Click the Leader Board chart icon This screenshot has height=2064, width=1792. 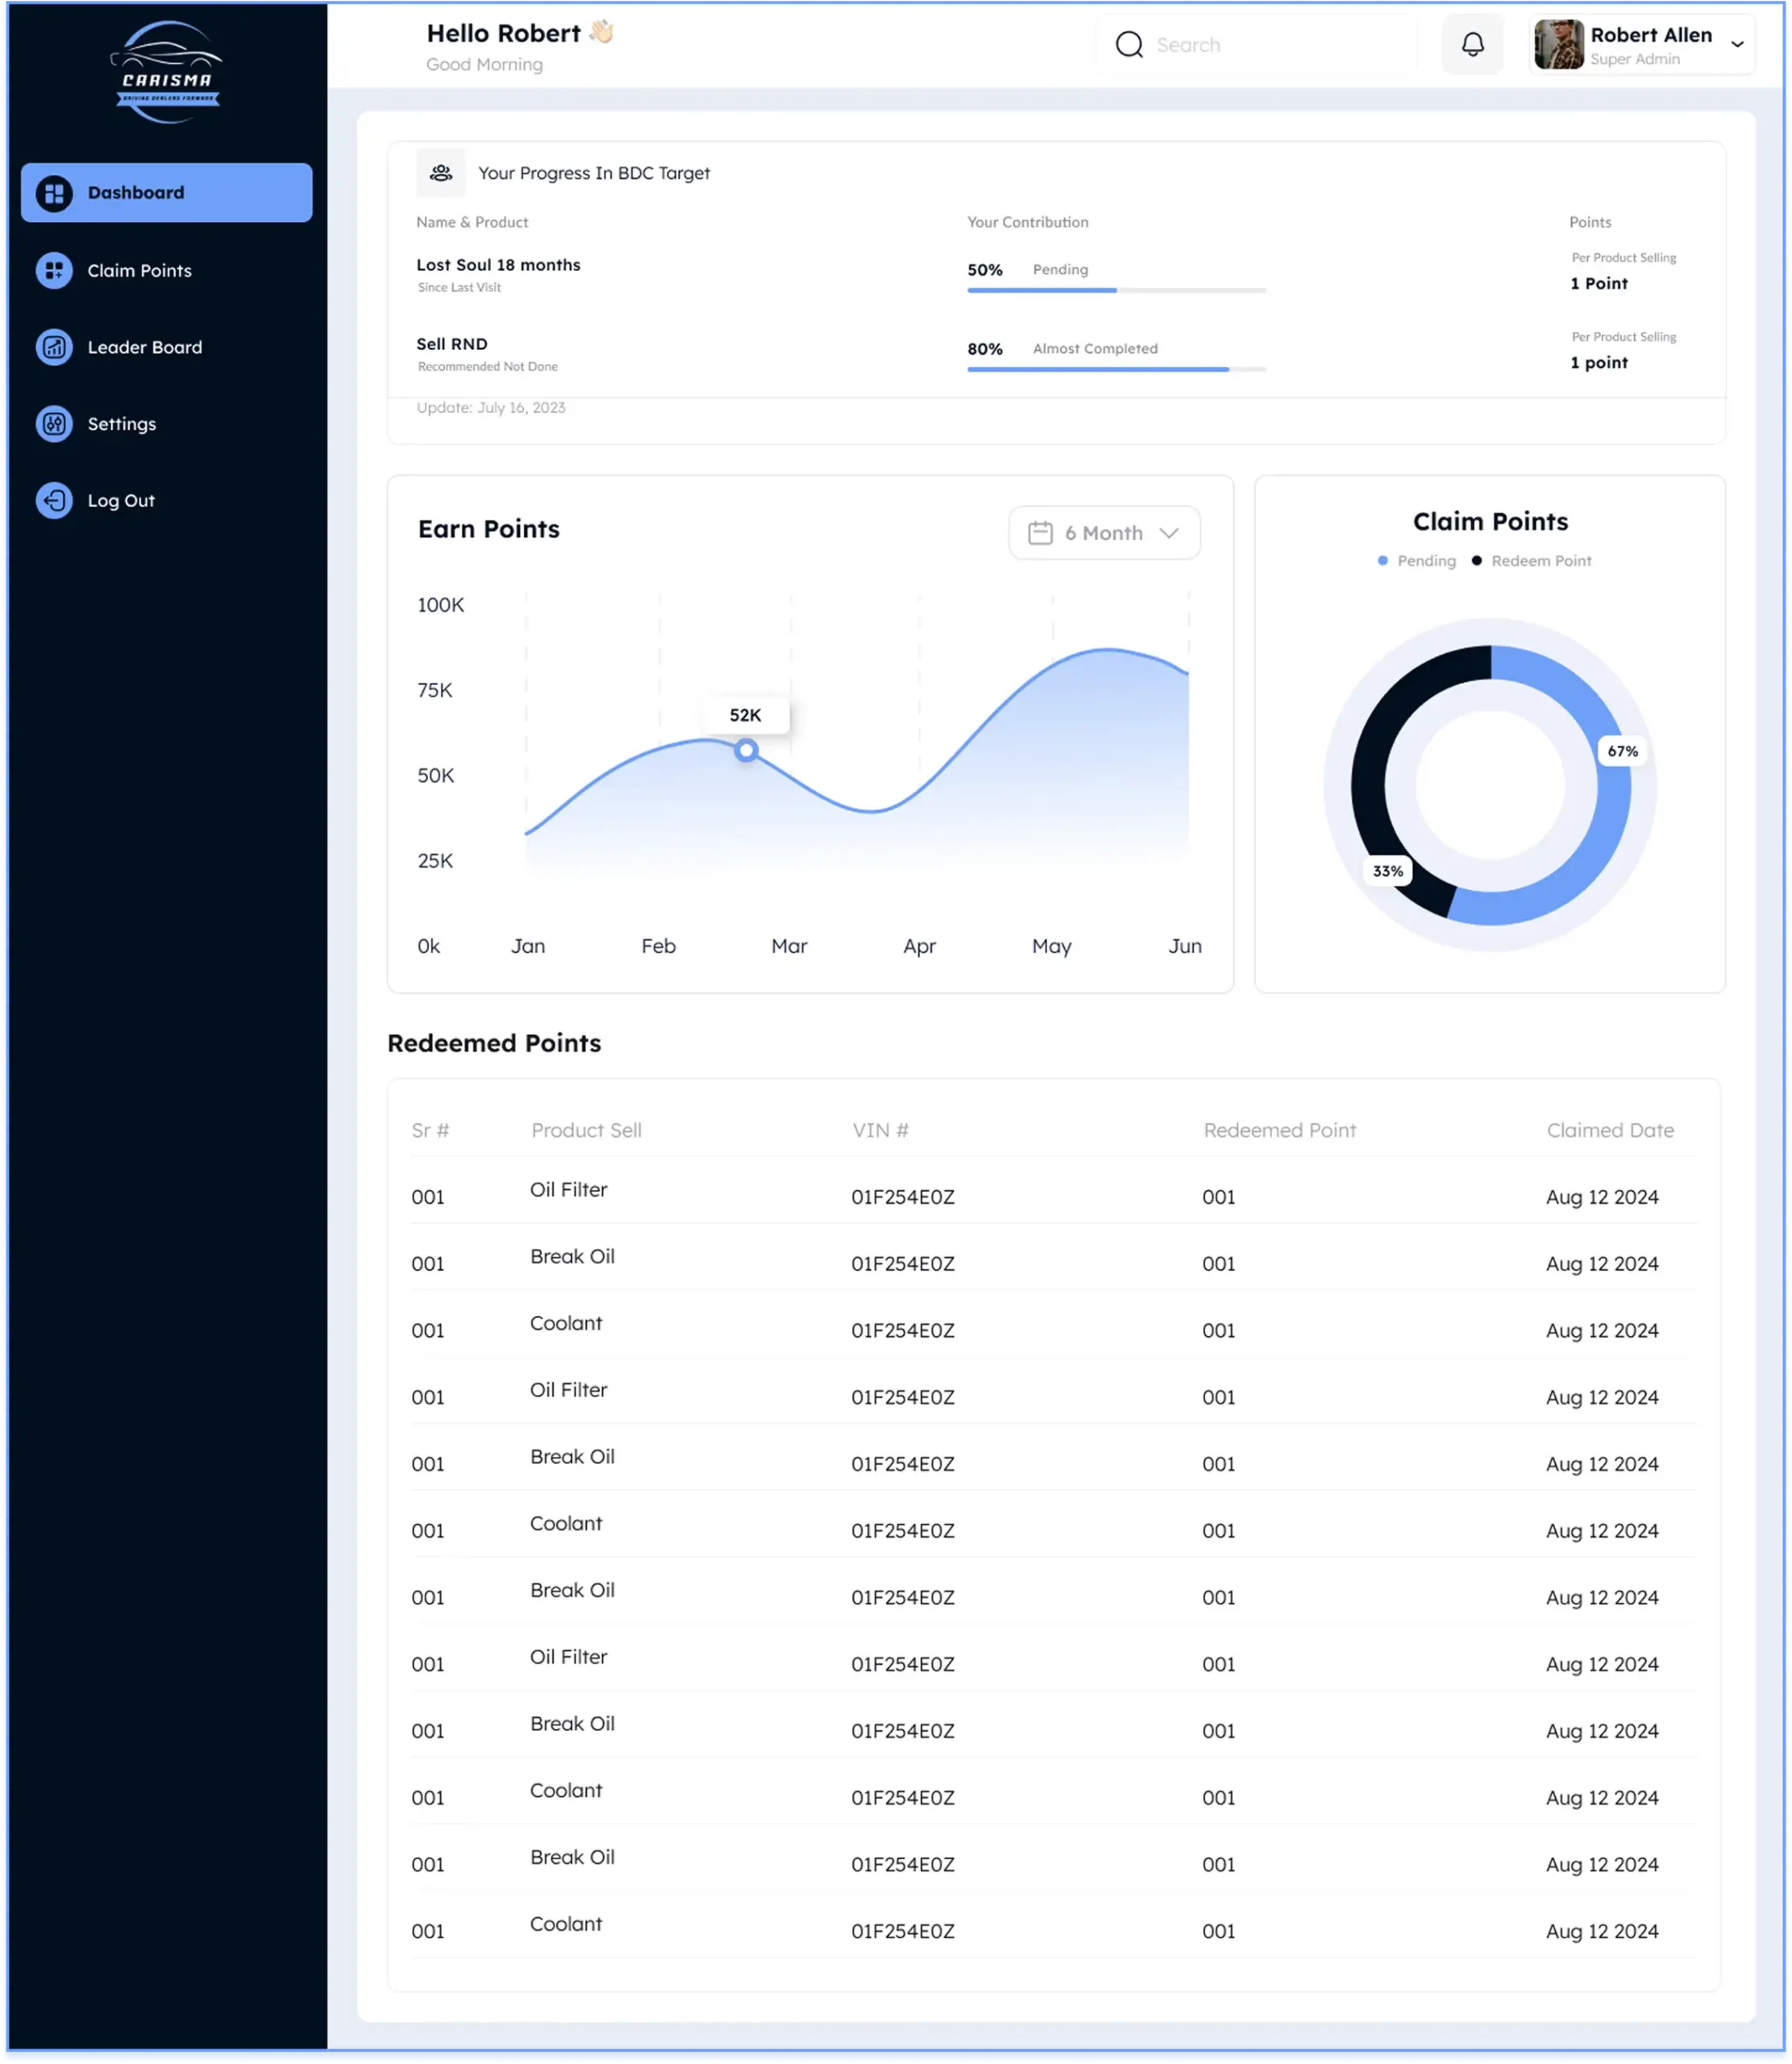coord(54,347)
